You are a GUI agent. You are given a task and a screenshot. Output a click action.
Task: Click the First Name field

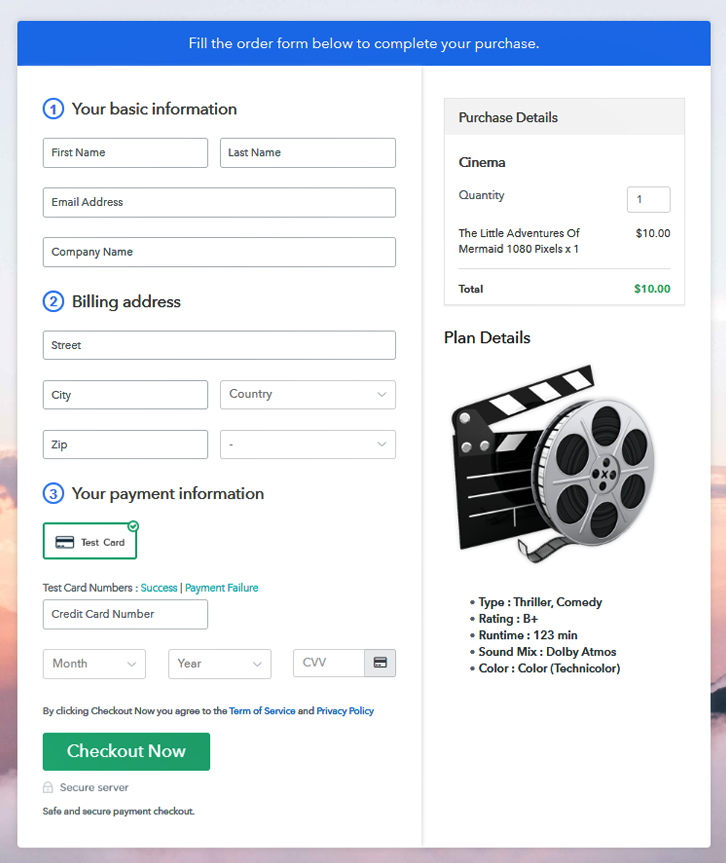click(x=125, y=153)
